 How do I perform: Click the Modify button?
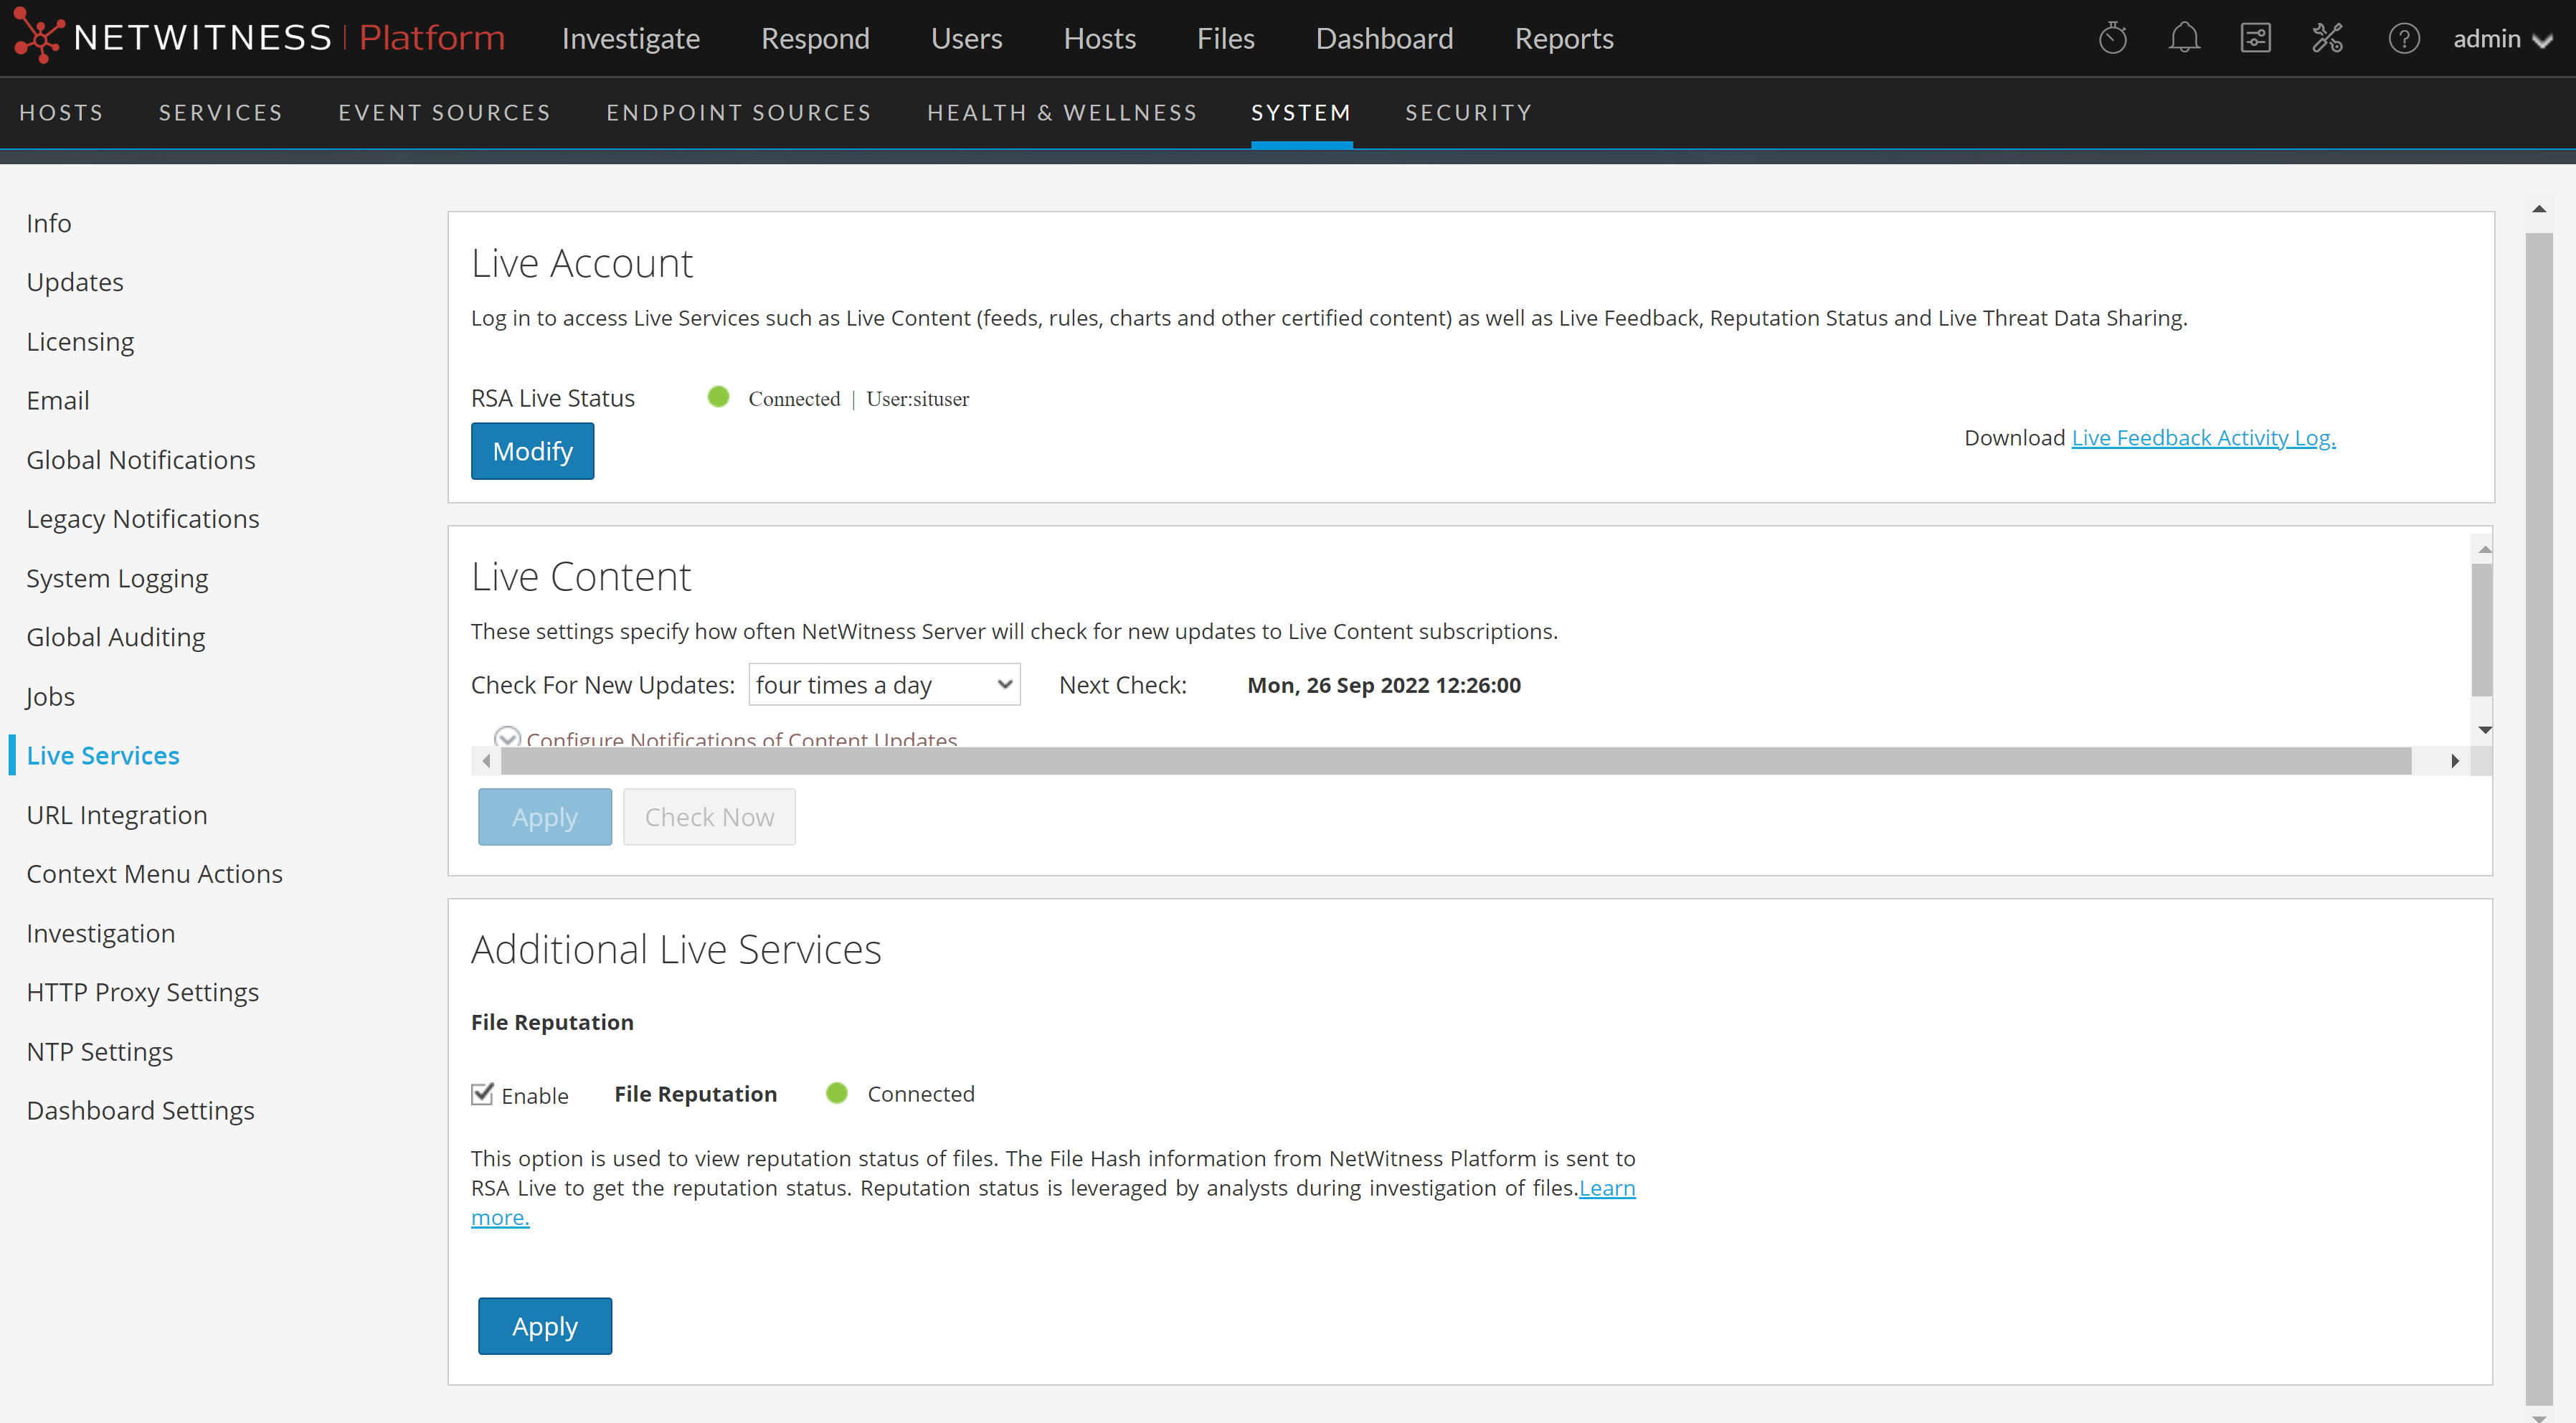point(532,451)
